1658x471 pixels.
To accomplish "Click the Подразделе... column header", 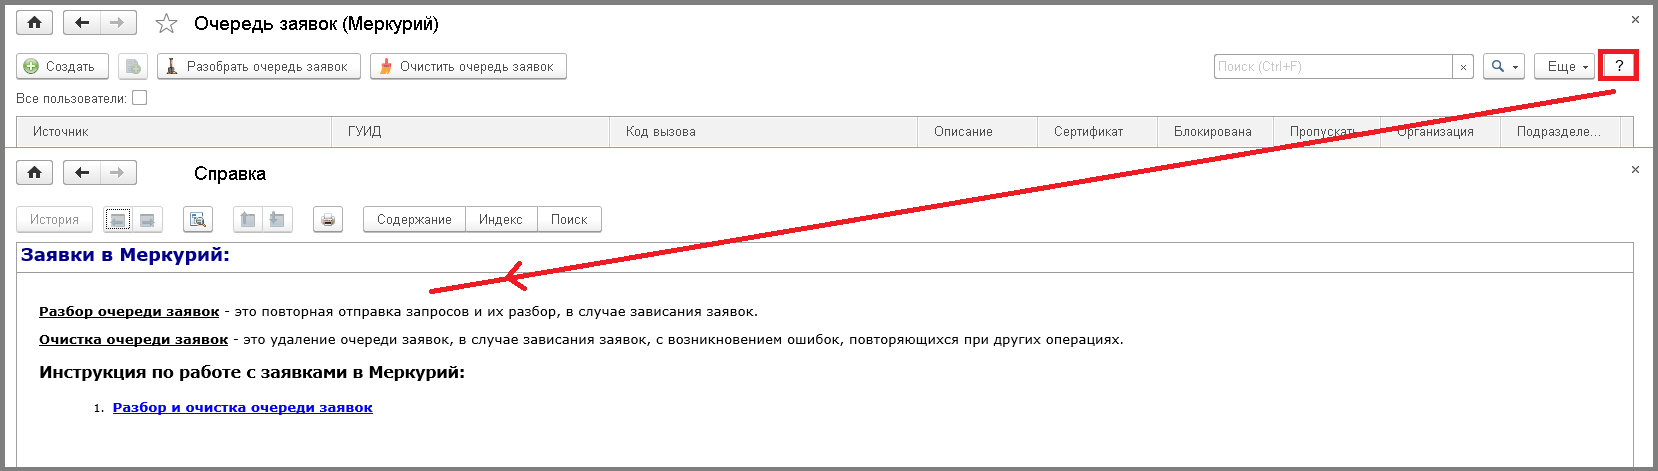I will click(x=1560, y=131).
